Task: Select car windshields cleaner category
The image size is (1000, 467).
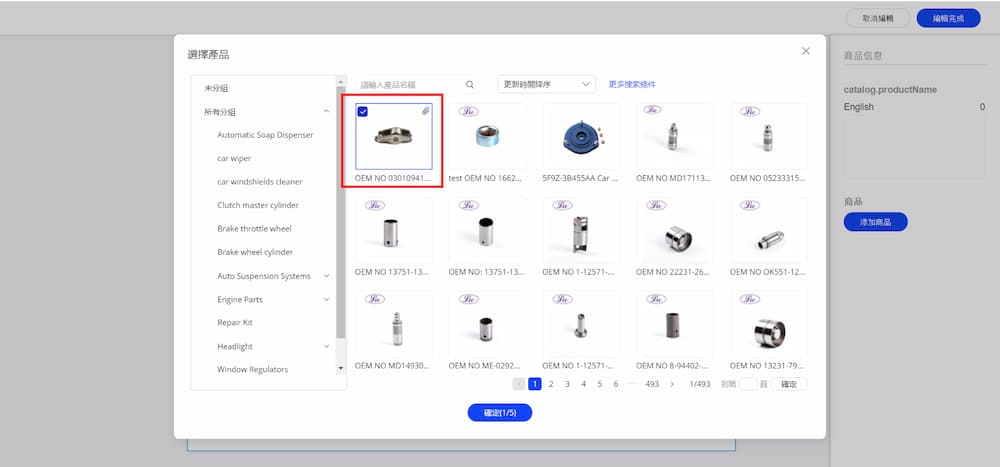Action: (x=260, y=182)
